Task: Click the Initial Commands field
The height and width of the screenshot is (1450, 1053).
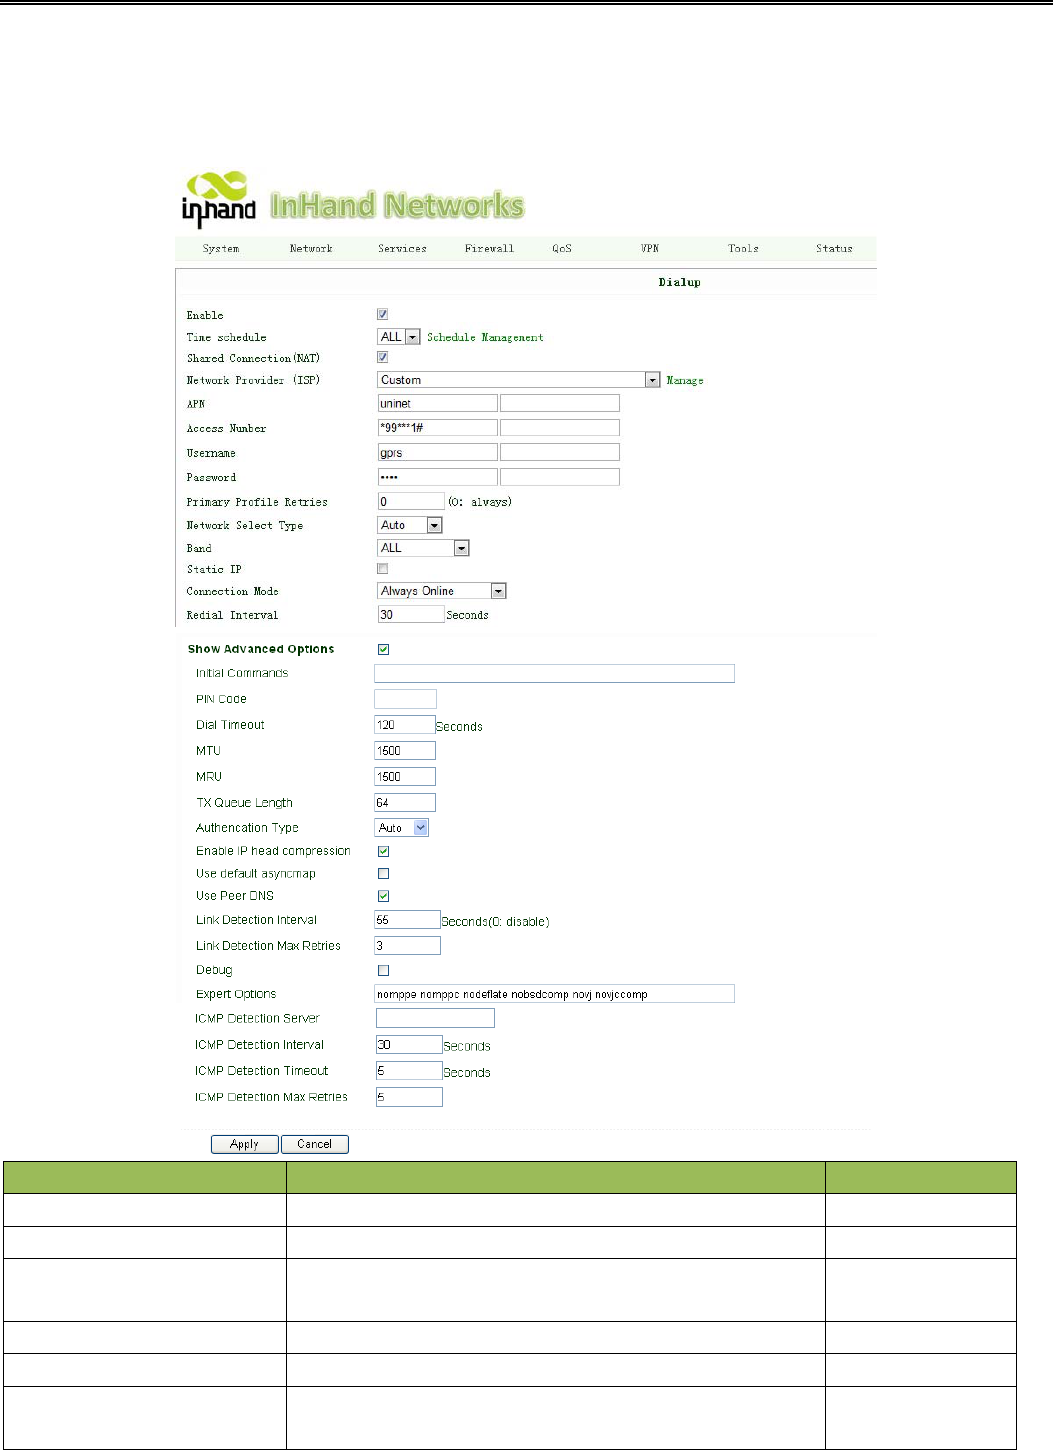Action: point(555,674)
